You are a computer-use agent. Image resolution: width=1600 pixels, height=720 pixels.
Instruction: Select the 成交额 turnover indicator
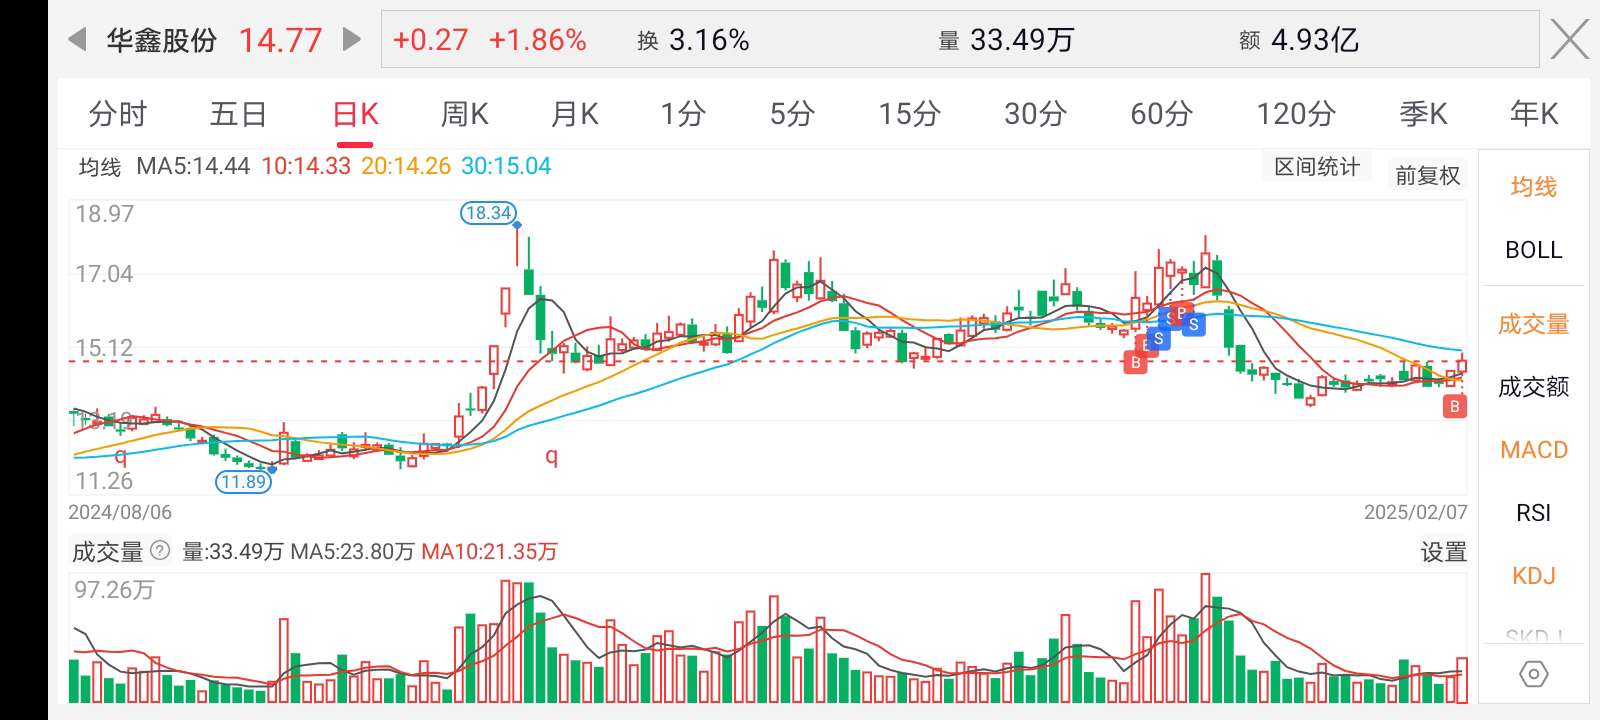(x=1533, y=387)
